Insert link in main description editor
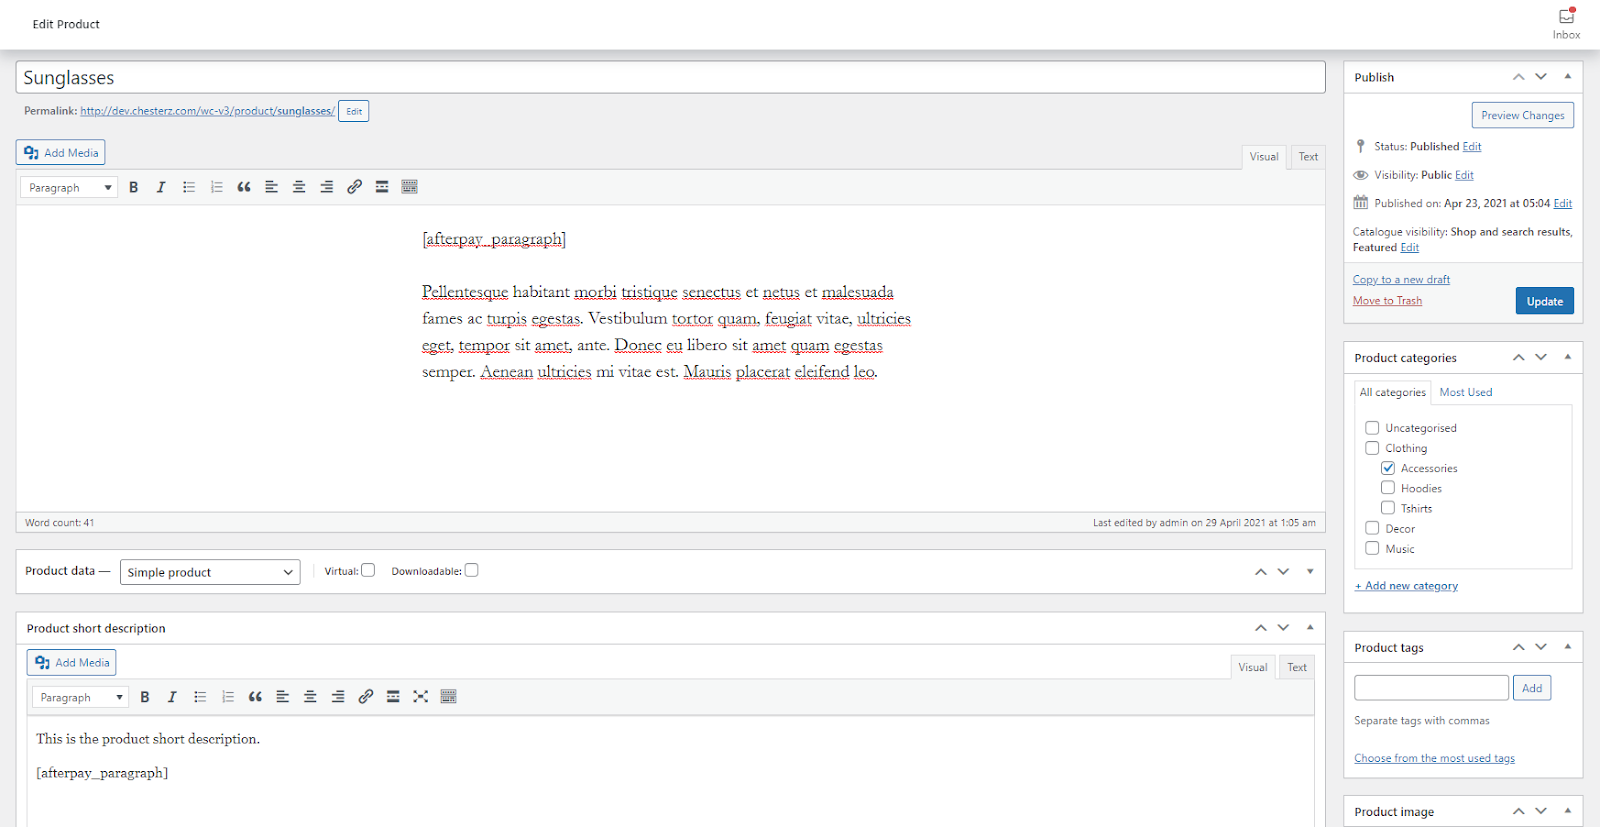The image size is (1600, 827). (354, 187)
